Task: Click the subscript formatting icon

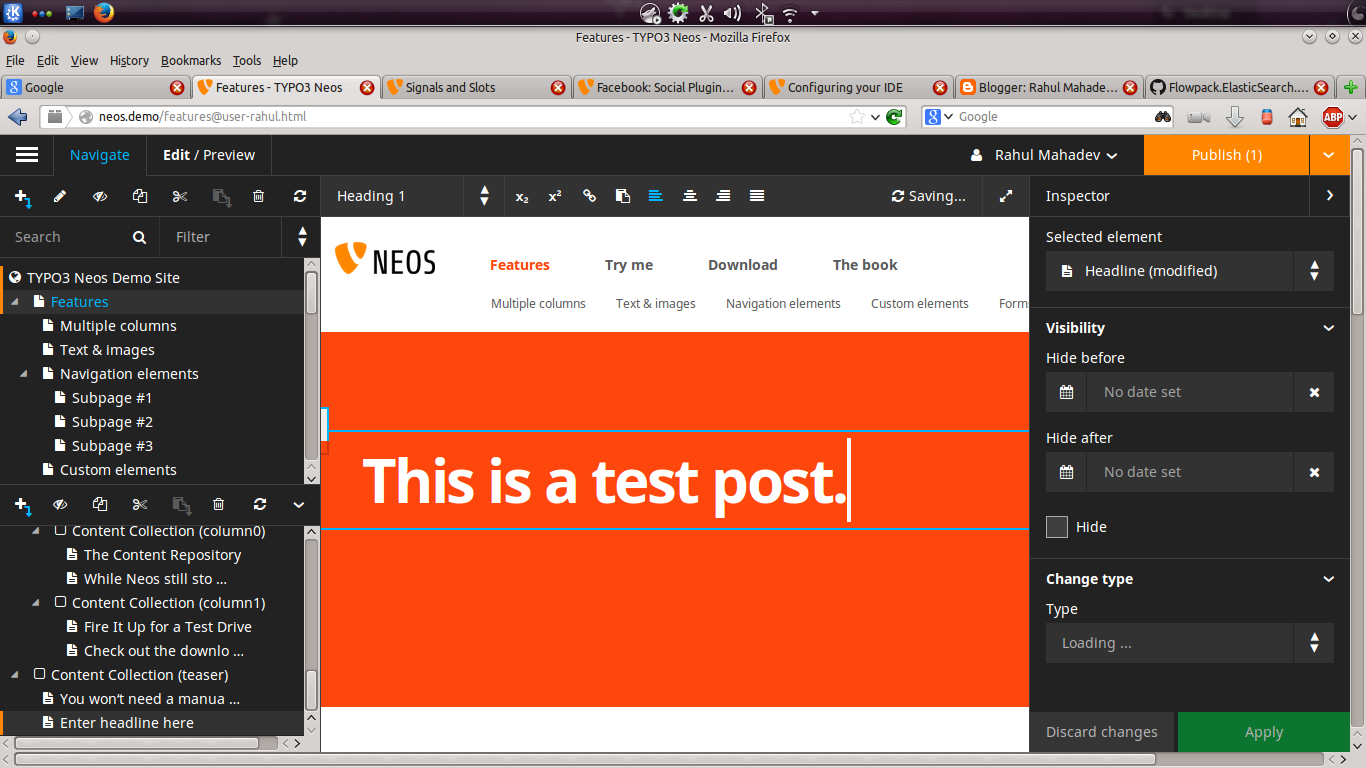Action: click(x=522, y=197)
